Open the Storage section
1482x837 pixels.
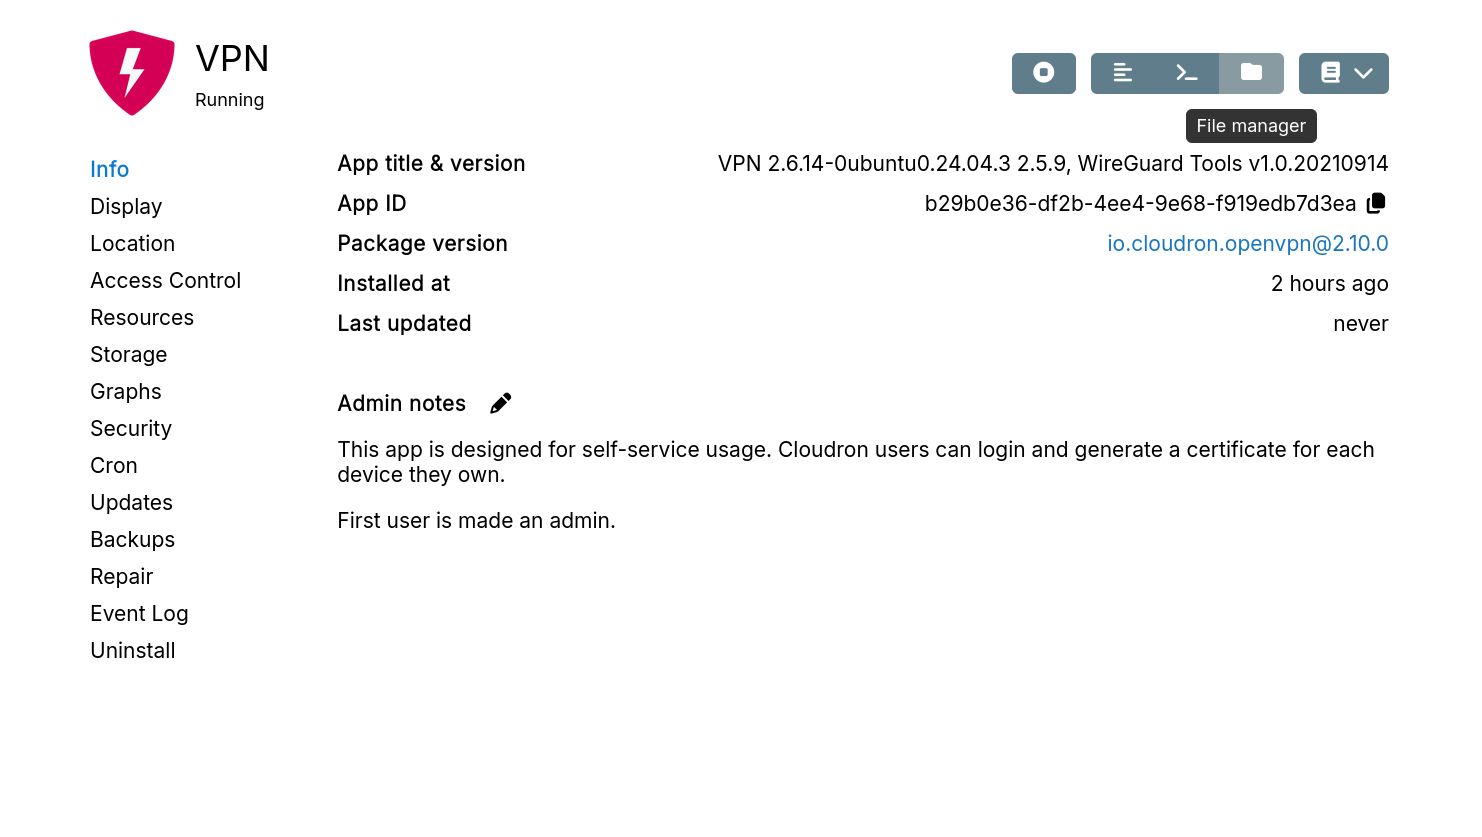pyautogui.click(x=128, y=354)
